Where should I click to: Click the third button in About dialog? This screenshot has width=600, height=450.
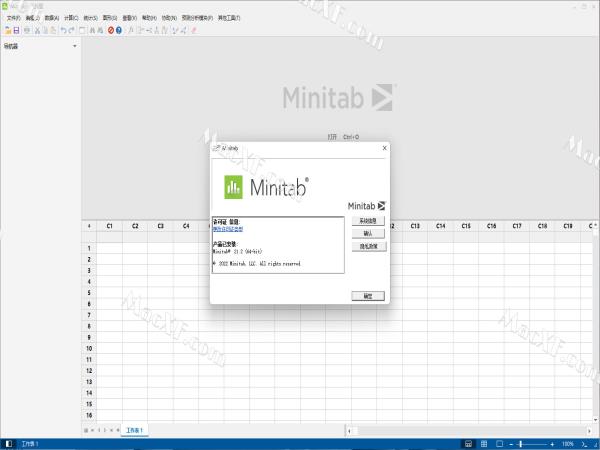[x=369, y=246]
